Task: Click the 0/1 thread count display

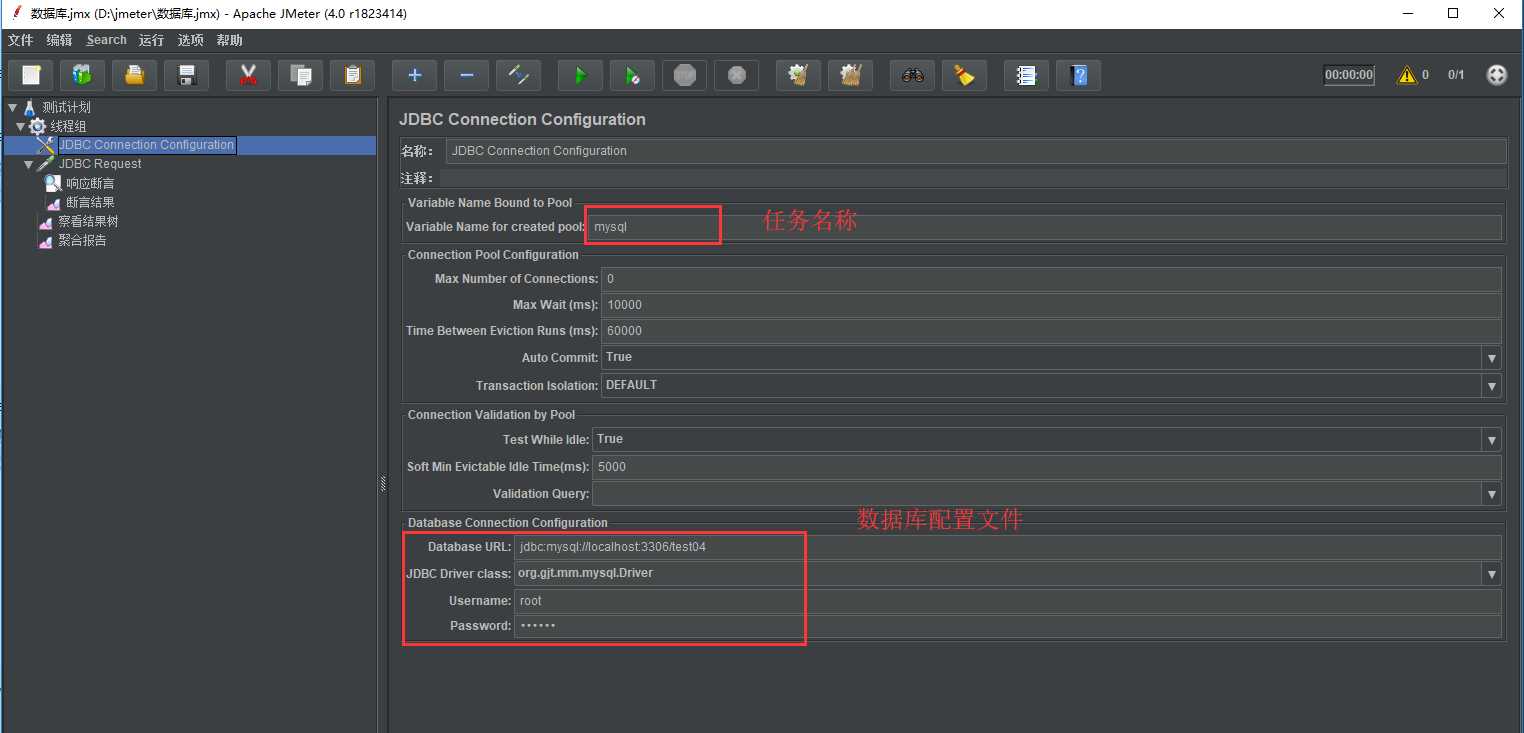Action: [1456, 75]
